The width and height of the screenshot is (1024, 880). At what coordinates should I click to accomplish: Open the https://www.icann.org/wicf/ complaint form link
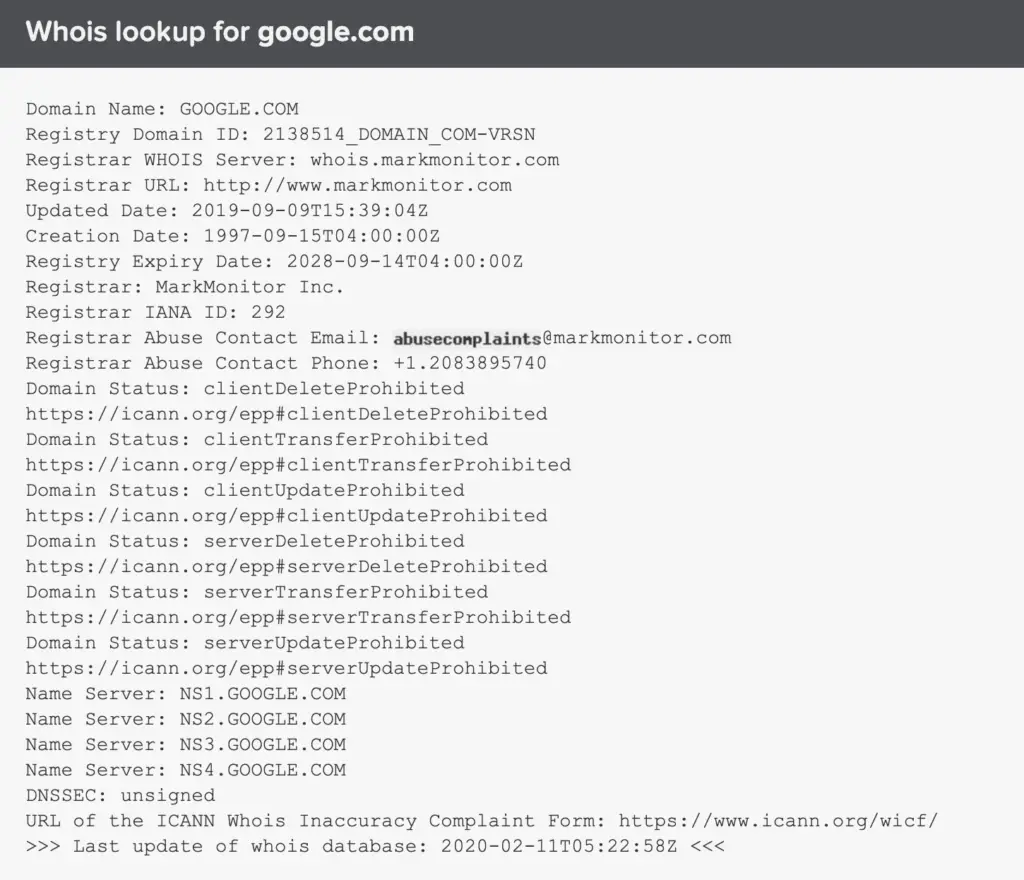(778, 821)
